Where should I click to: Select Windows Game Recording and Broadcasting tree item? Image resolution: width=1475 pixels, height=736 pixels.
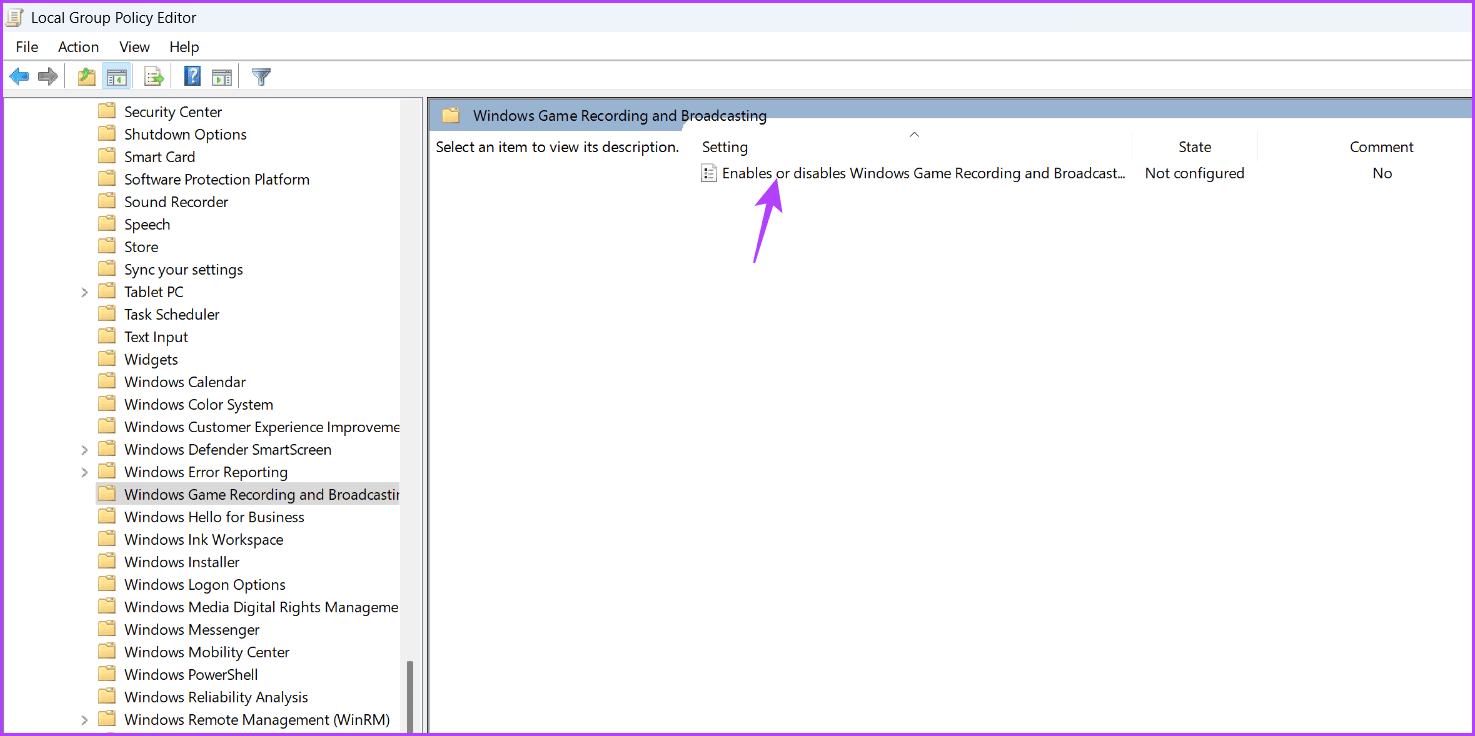pyautogui.click(x=261, y=494)
